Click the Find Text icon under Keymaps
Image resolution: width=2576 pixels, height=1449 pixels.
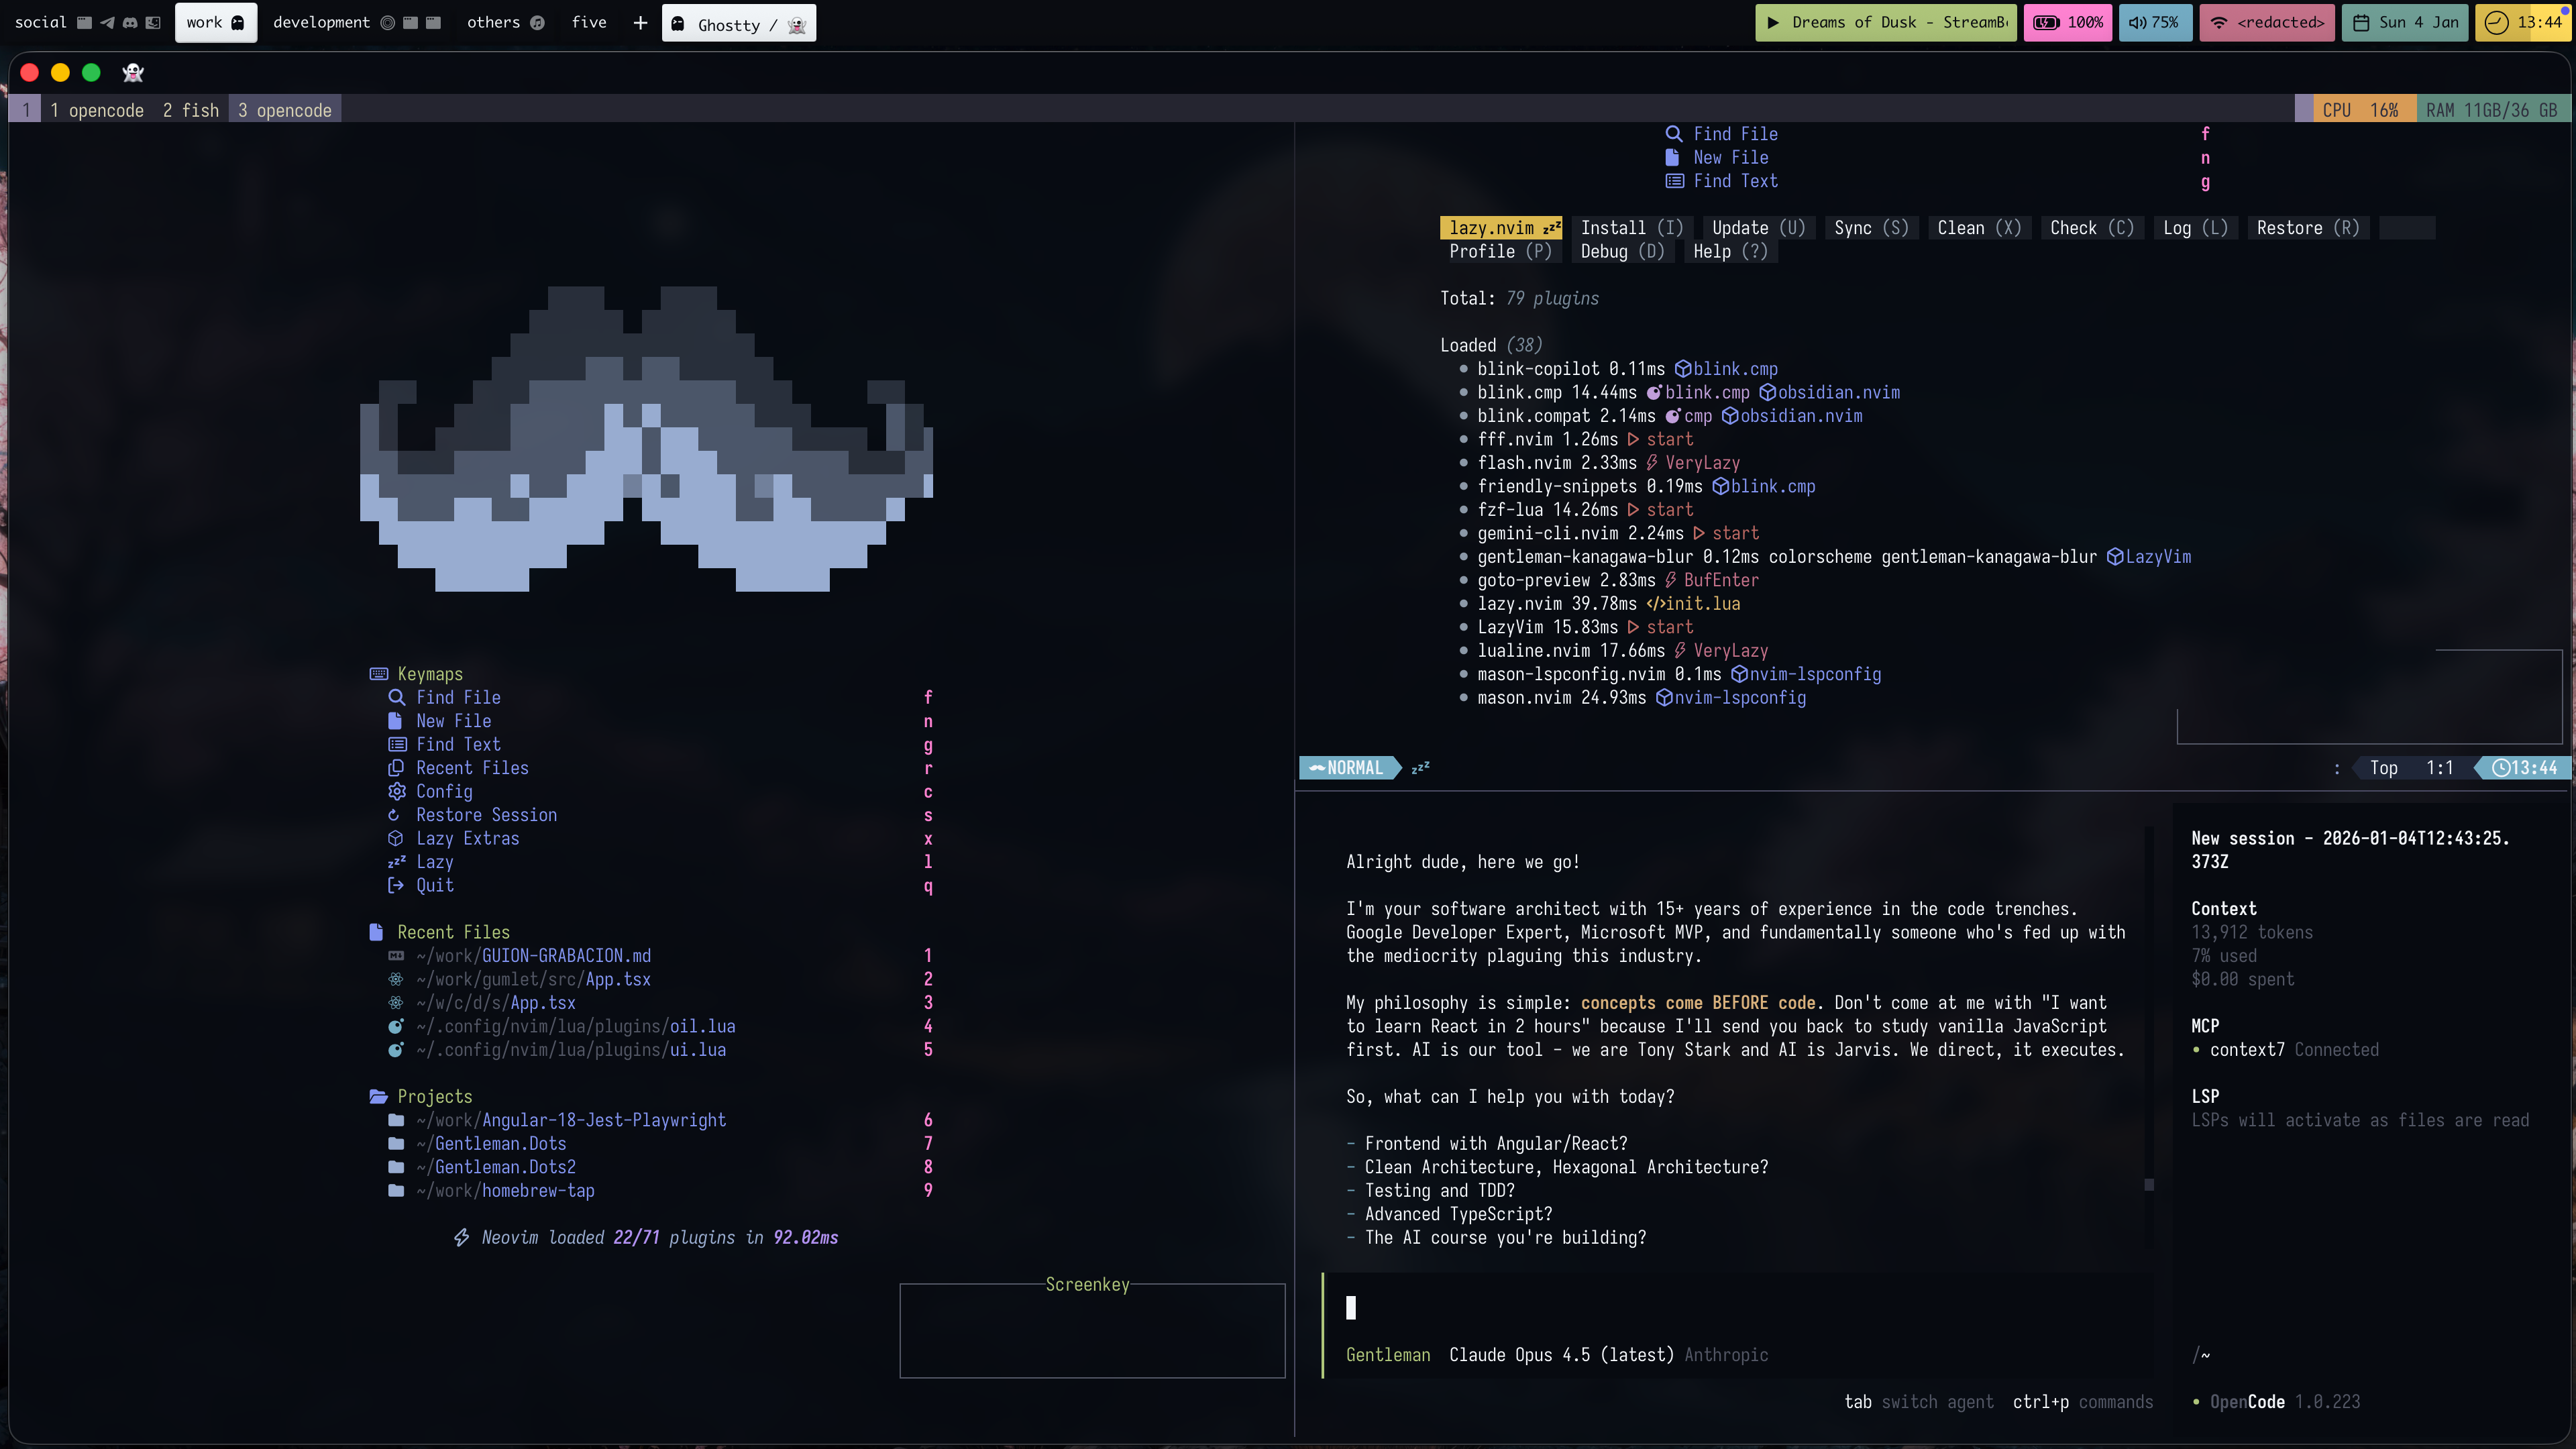pos(396,744)
